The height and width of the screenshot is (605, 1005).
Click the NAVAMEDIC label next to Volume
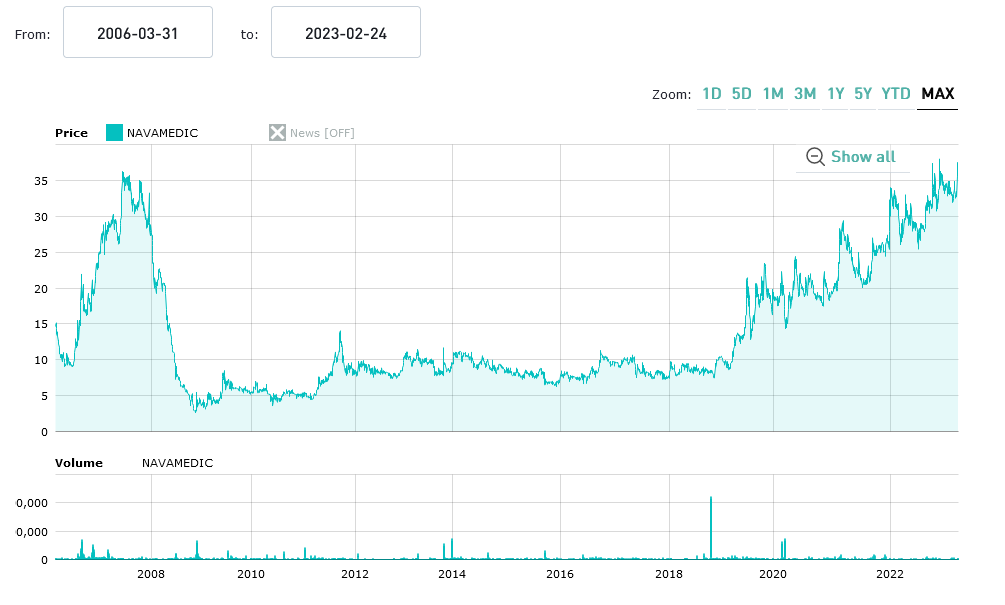coord(177,463)
